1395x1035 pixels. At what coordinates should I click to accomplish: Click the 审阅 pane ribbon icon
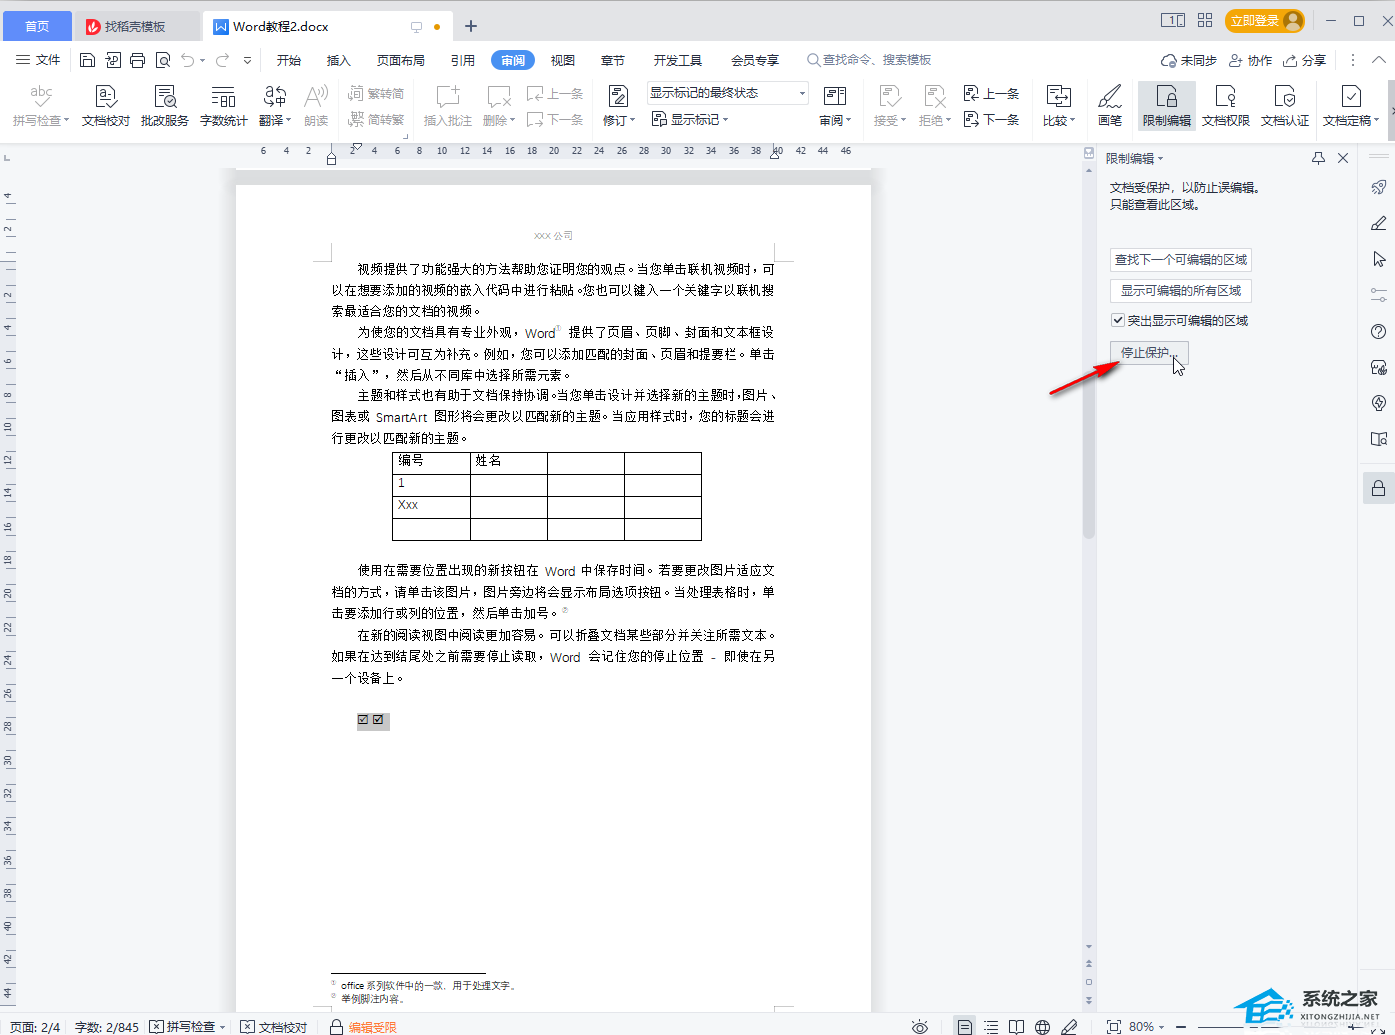pos(835,105)
